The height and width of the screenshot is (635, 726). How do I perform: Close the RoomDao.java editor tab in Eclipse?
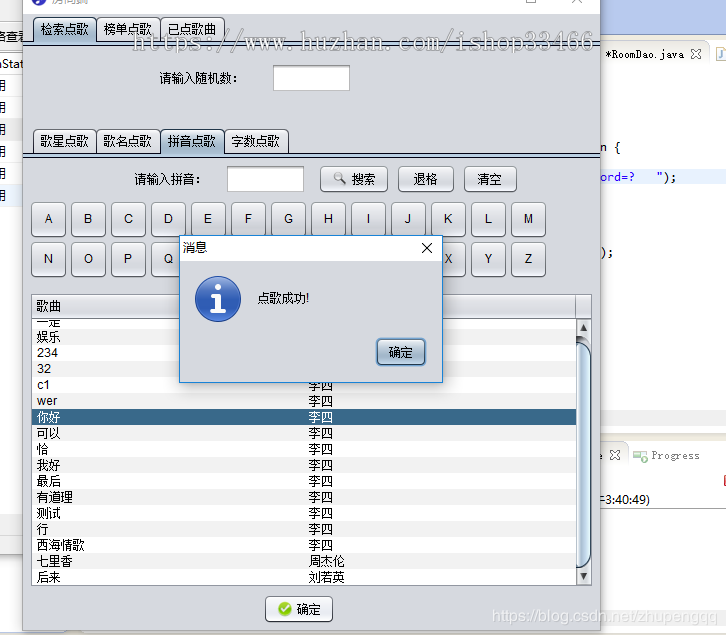(x=695, y=54)
